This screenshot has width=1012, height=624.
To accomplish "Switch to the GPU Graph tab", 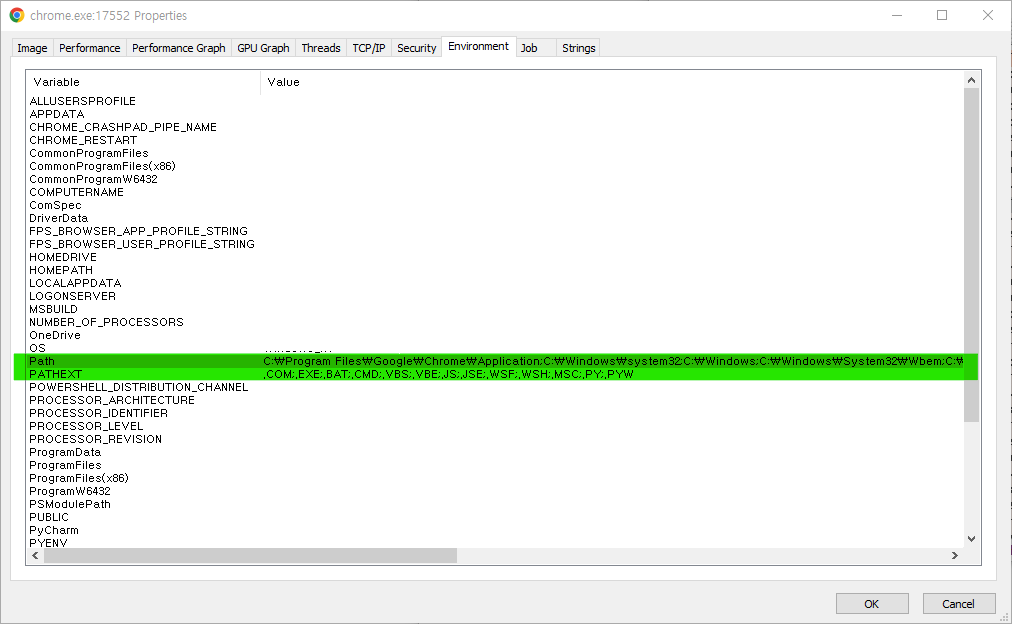I will [x=263, y=48].
